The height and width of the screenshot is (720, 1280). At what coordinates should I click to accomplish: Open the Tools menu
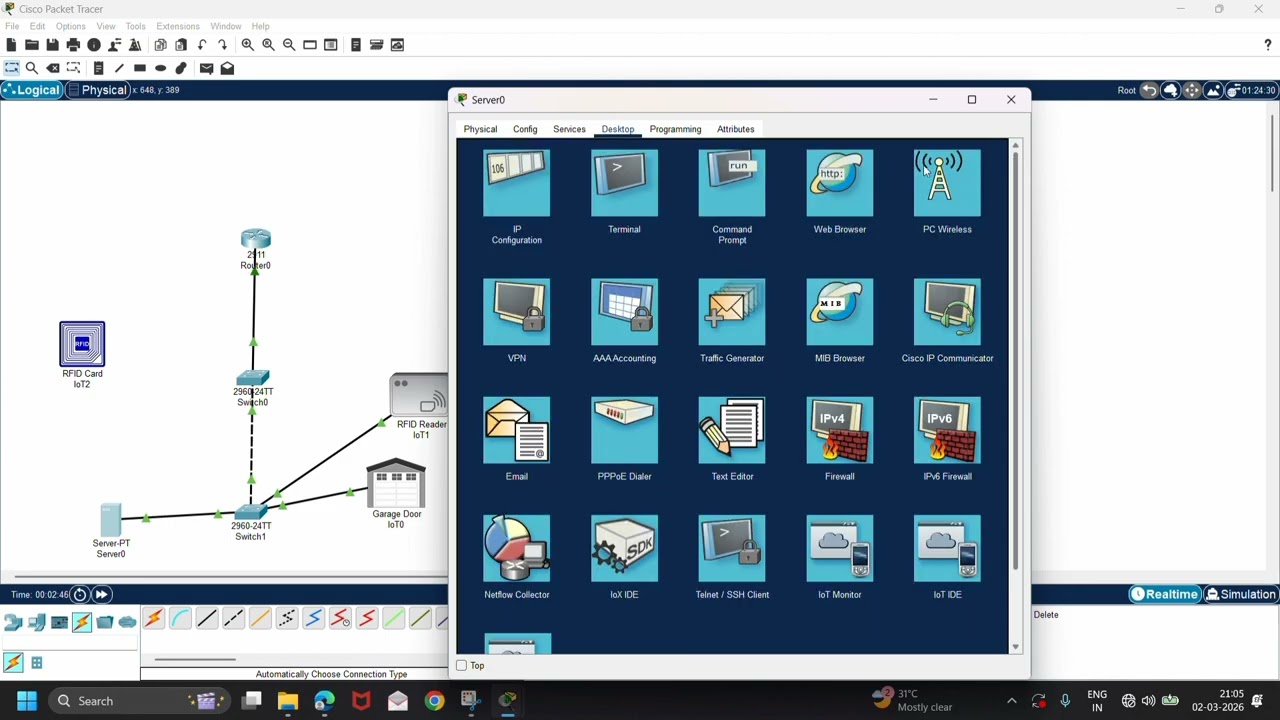[x=135, y=26]
